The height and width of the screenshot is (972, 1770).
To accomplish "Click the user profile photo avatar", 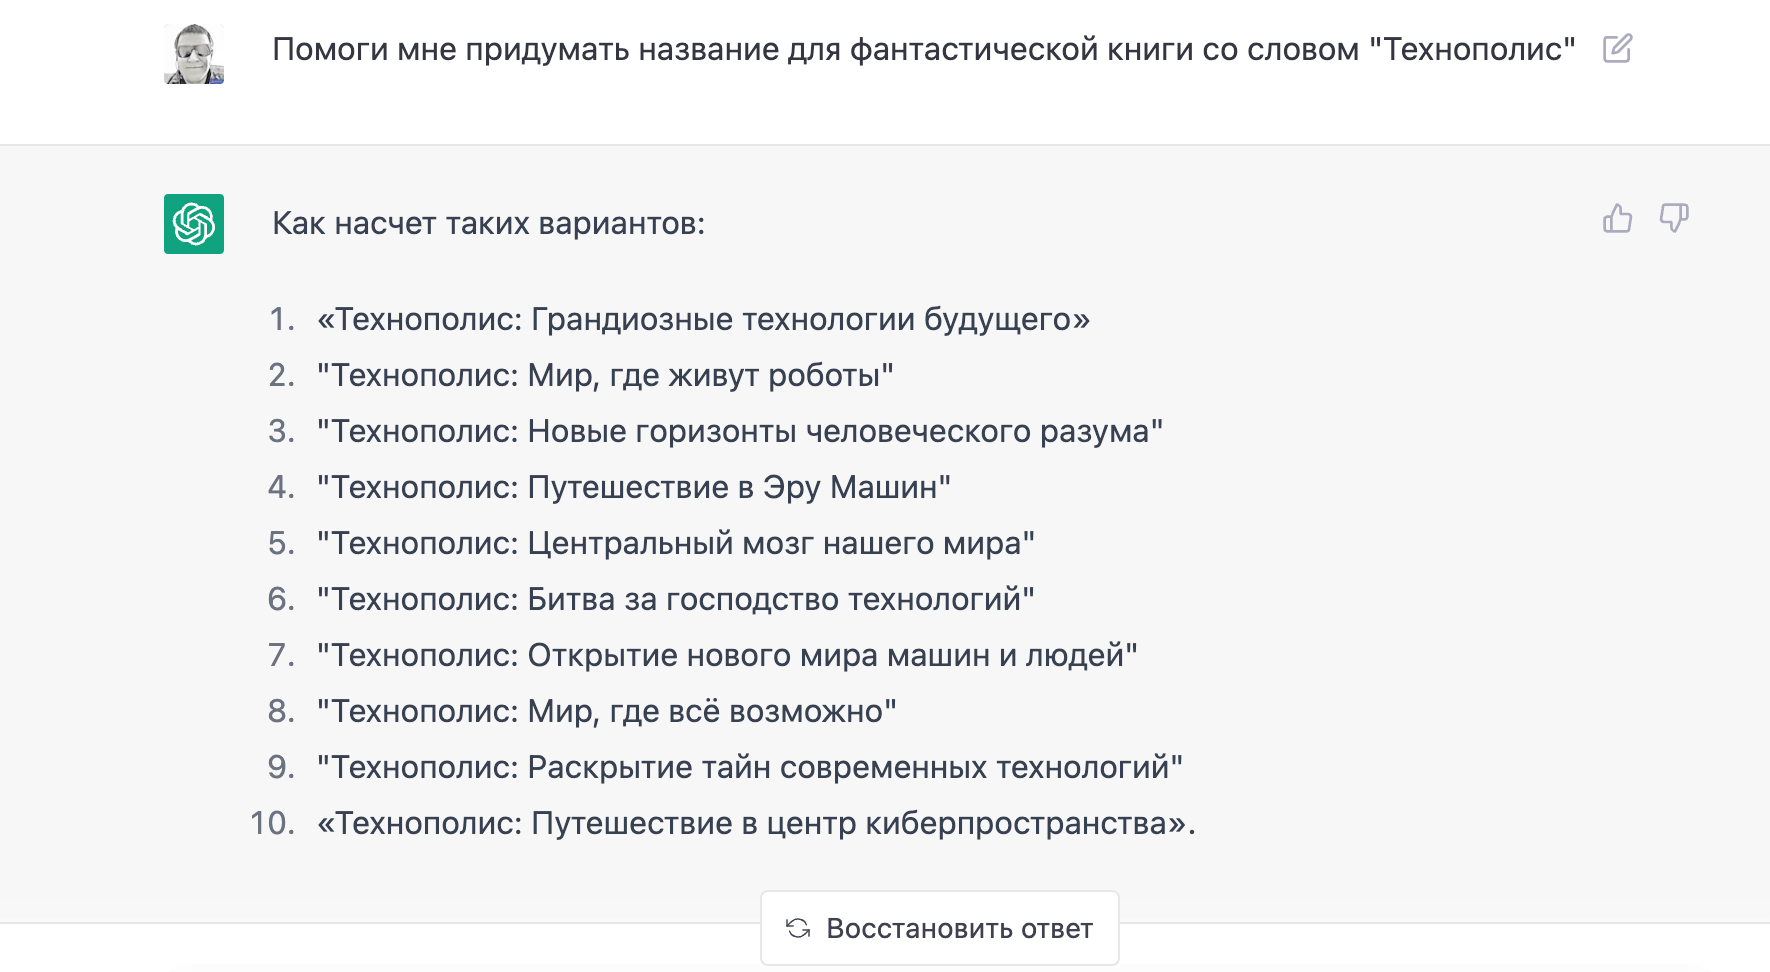I will pos(194,54).
